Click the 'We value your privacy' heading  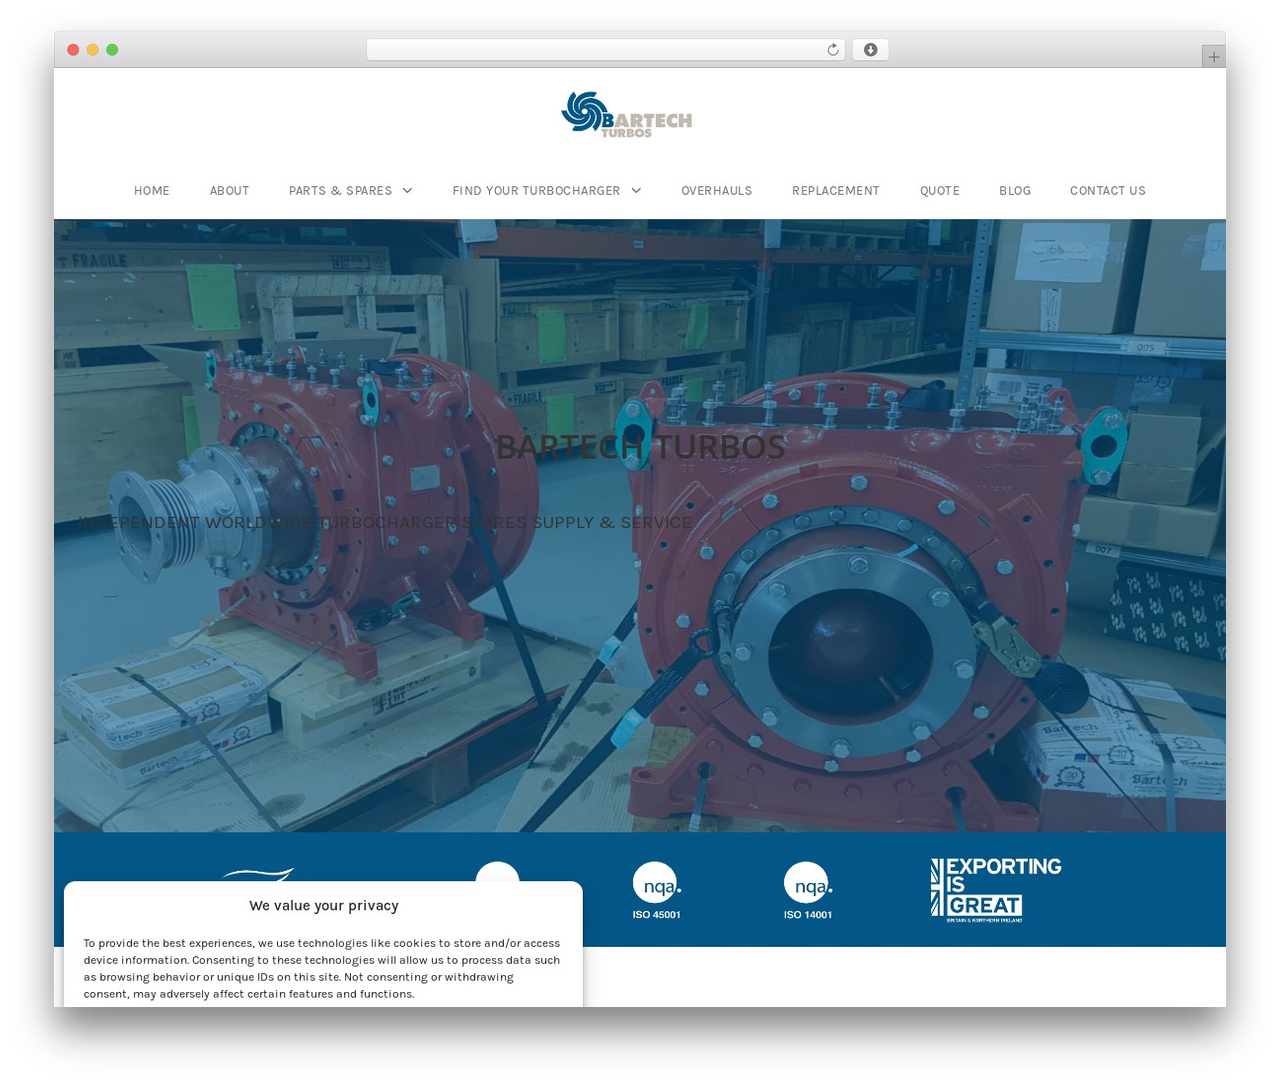coord(324,905)
